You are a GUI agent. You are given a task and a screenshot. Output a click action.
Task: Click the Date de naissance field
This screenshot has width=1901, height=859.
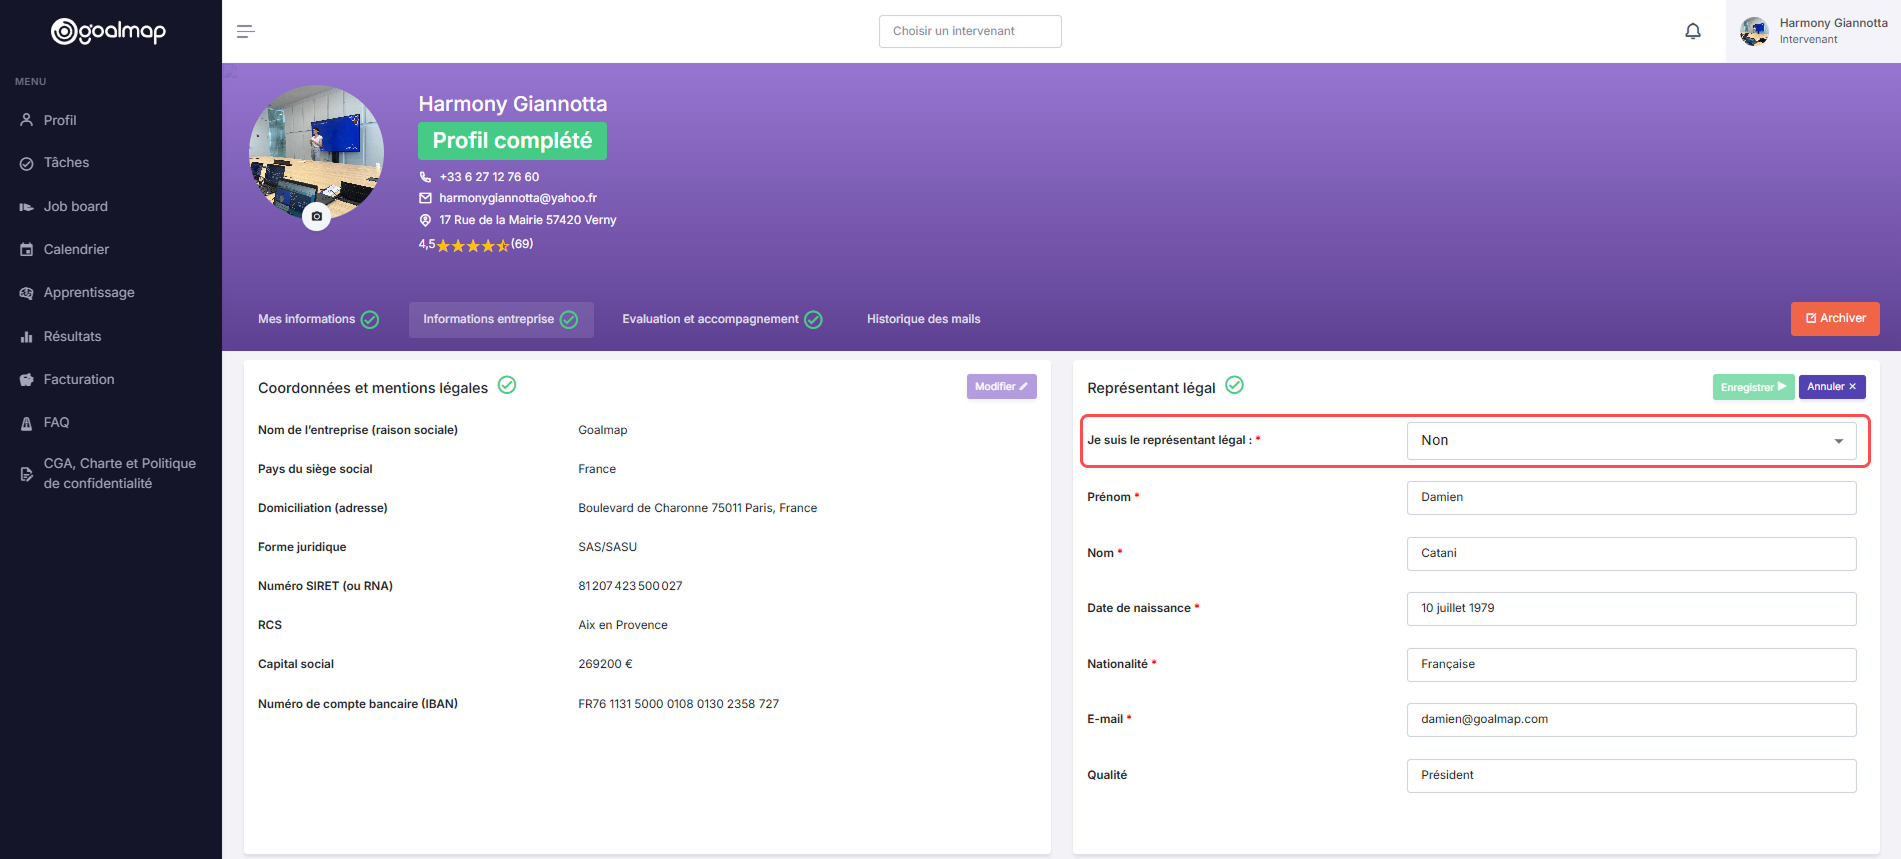(1631, 609)
